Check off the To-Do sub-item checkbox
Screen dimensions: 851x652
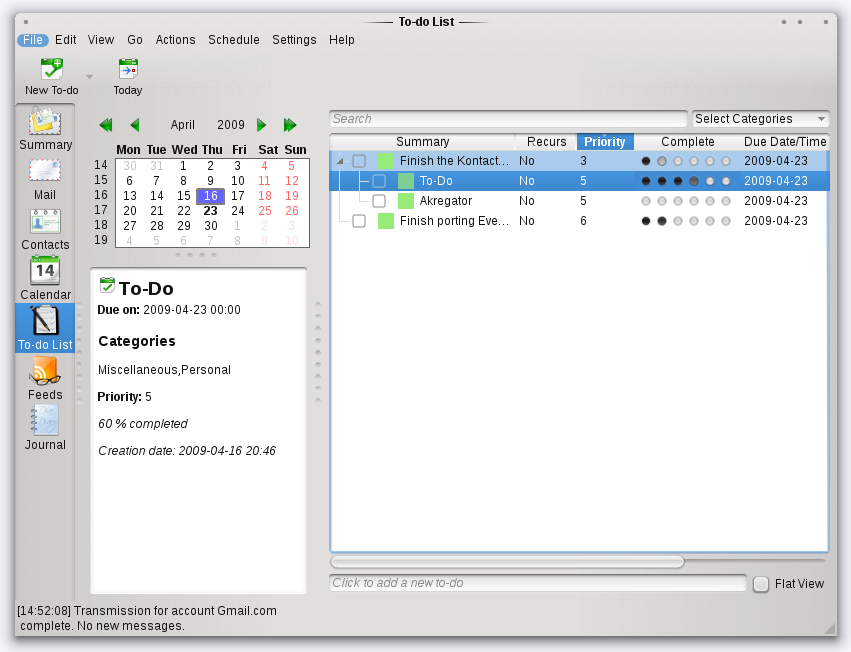click(x=379, y=181)
